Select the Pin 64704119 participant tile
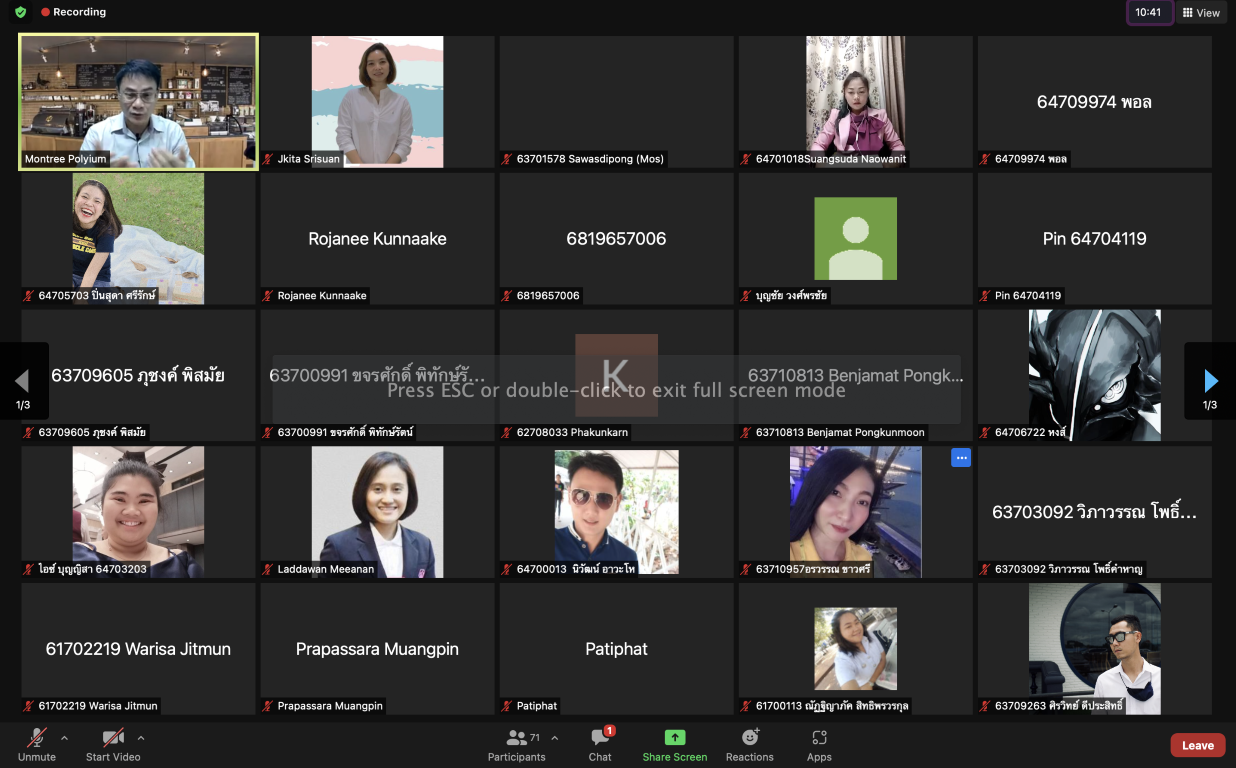 click(x=1095, y=238)
